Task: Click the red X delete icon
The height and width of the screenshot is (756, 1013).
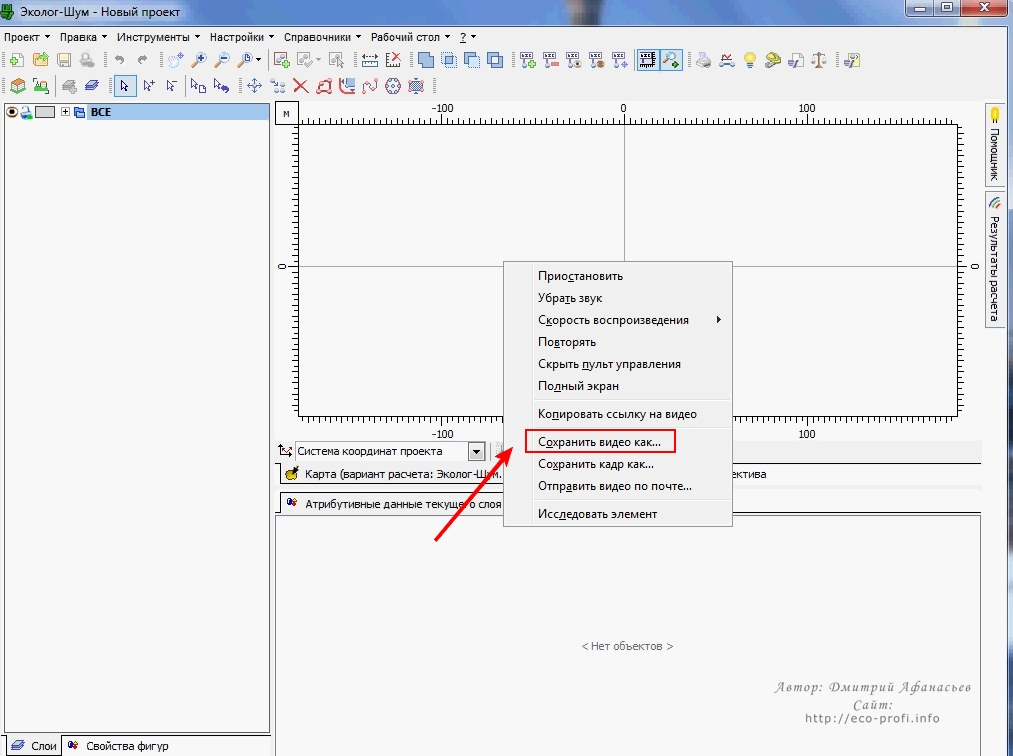Action: [x=300, y=85]
